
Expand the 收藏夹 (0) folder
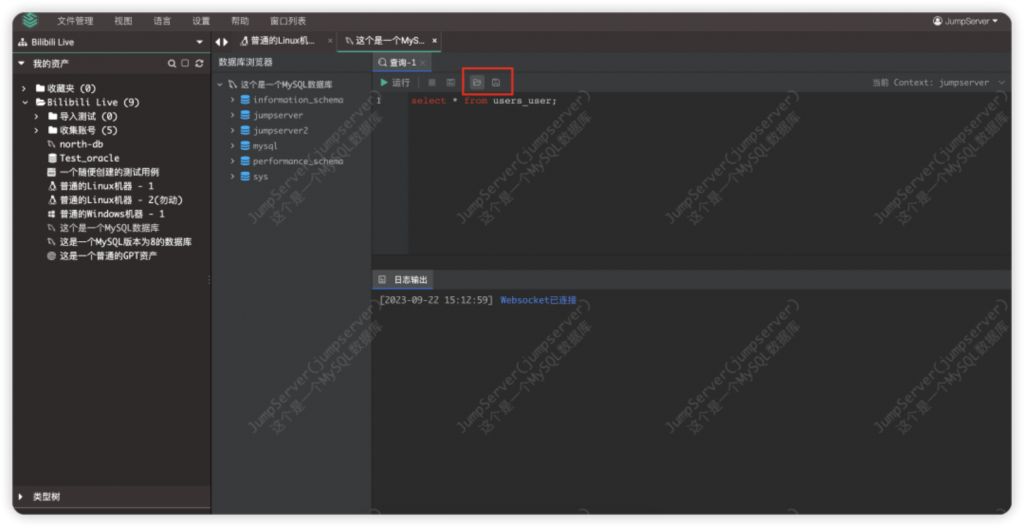24,88
